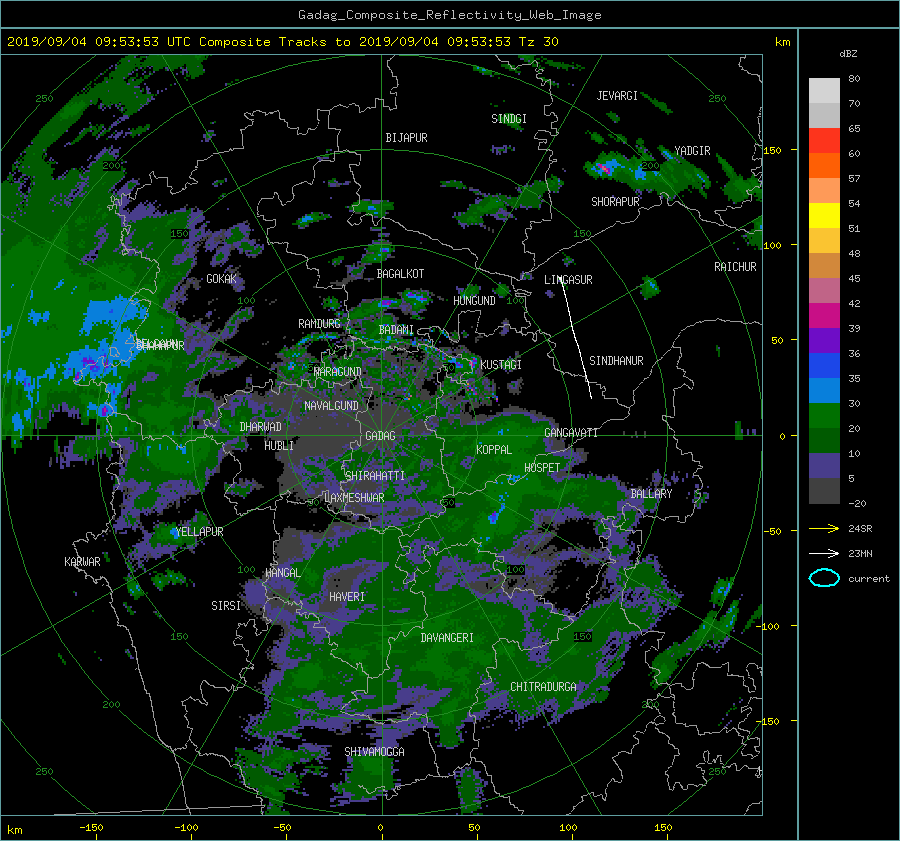This screenshot has height=841, width=900.
Task: Click the 'HAVERI' city label
Action: point(347,597)
